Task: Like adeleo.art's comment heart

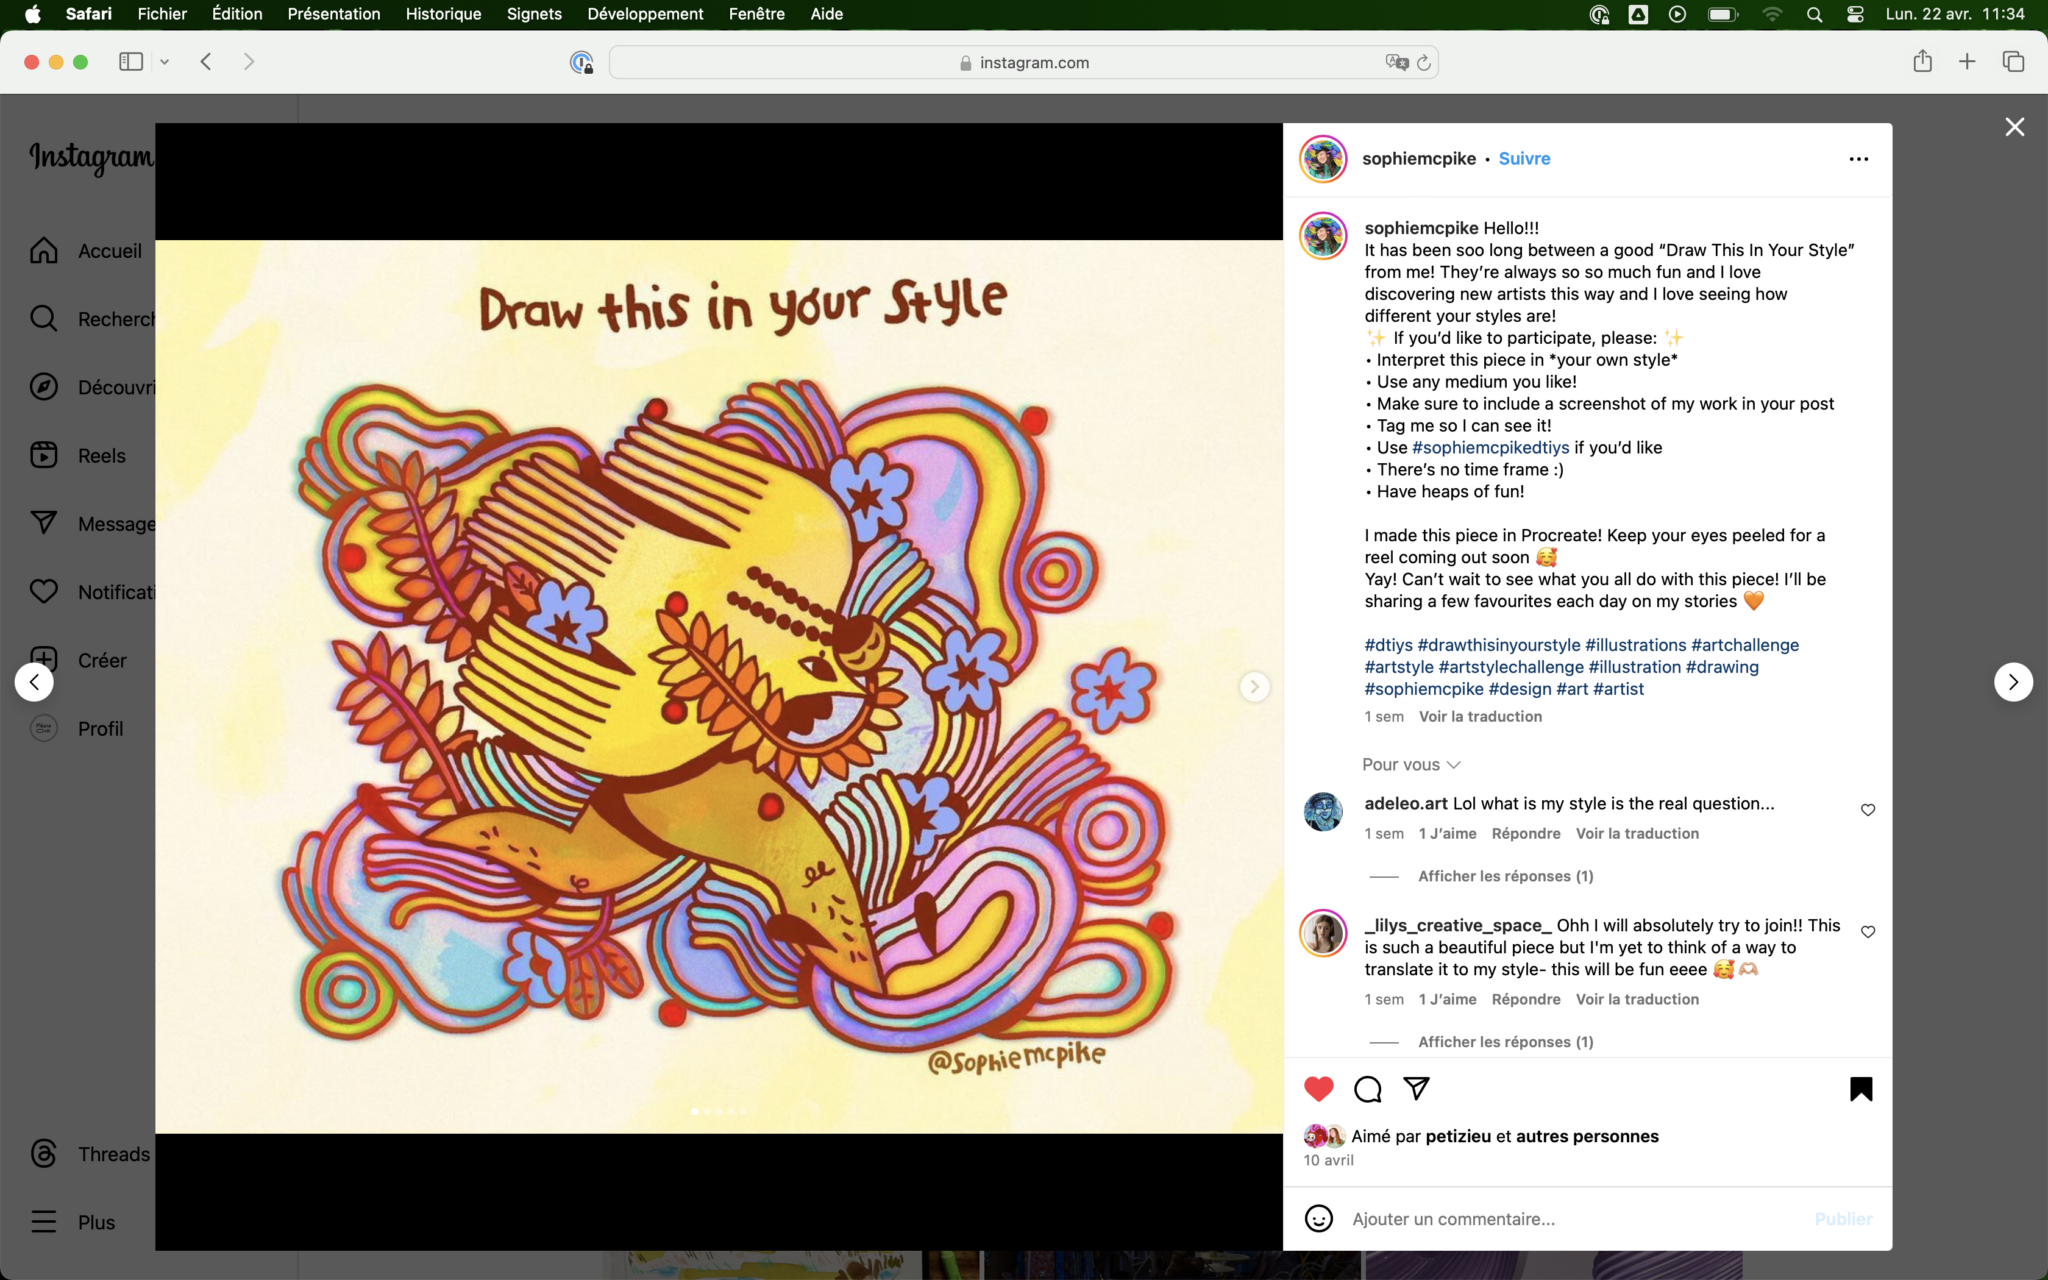Action: click(x=1867, y=810)
